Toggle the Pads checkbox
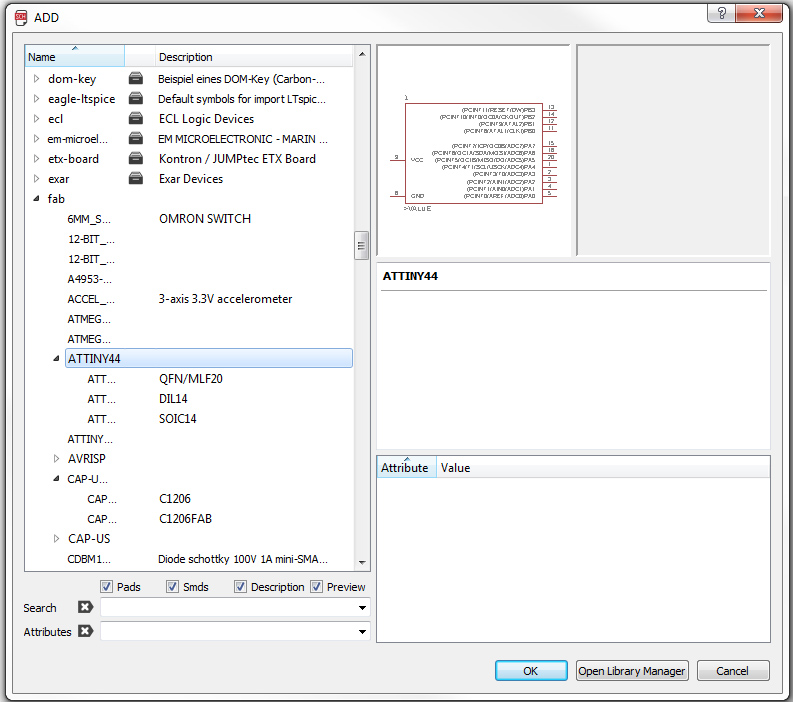The width and height of the screenshot is (793, 702). pos(106,587)
